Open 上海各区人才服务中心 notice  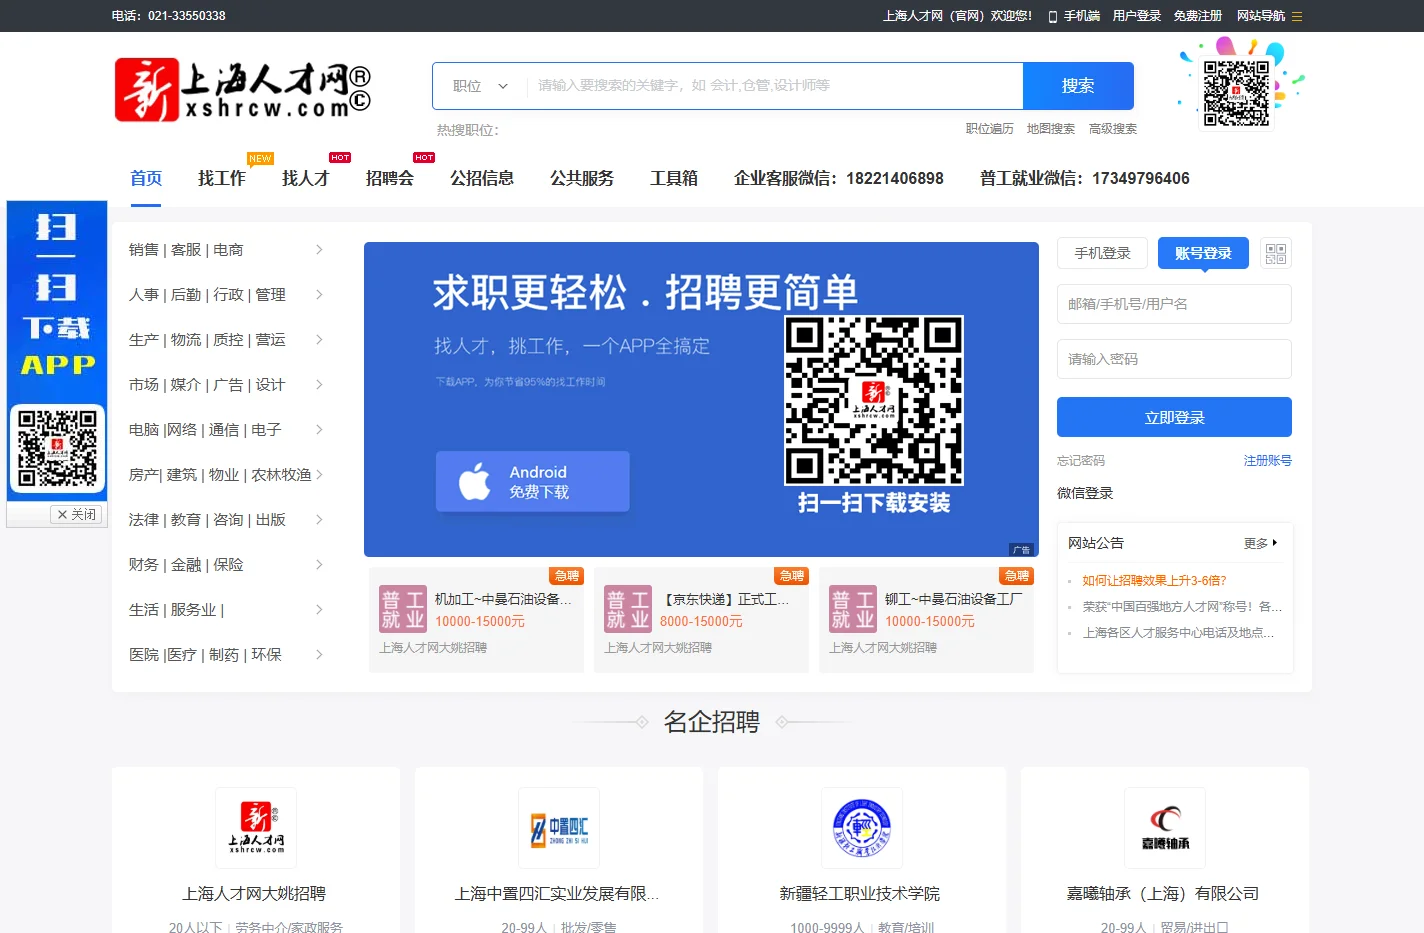coord(1179,632)
